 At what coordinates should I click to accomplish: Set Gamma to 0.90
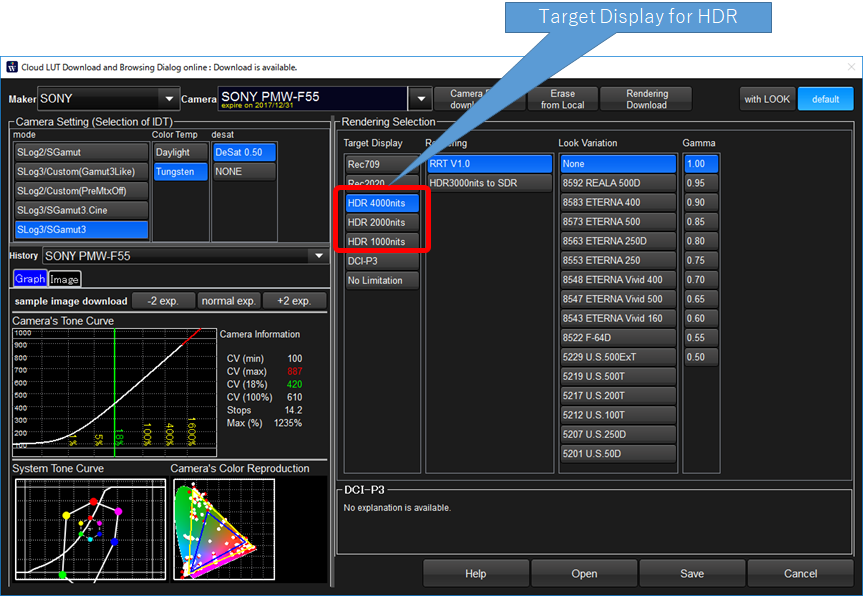(701, 202)
